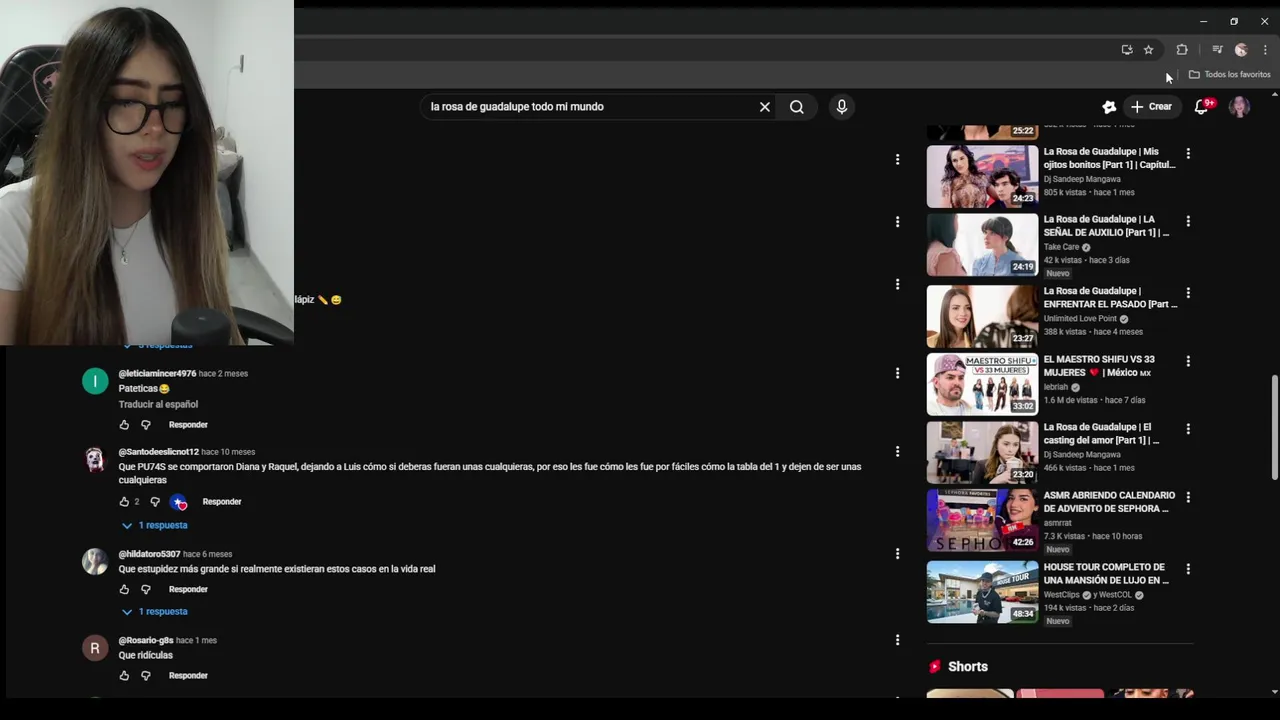This screenshot has height=720, width=1280.
Task: Open the @Rosario-g8s channel link
Action: tap(146, 640)
